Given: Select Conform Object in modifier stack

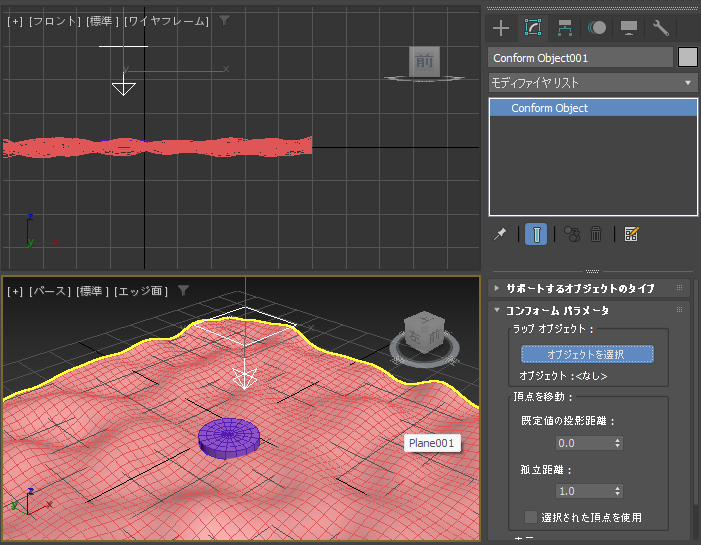Looking at the screenshot, I should 593,108.
